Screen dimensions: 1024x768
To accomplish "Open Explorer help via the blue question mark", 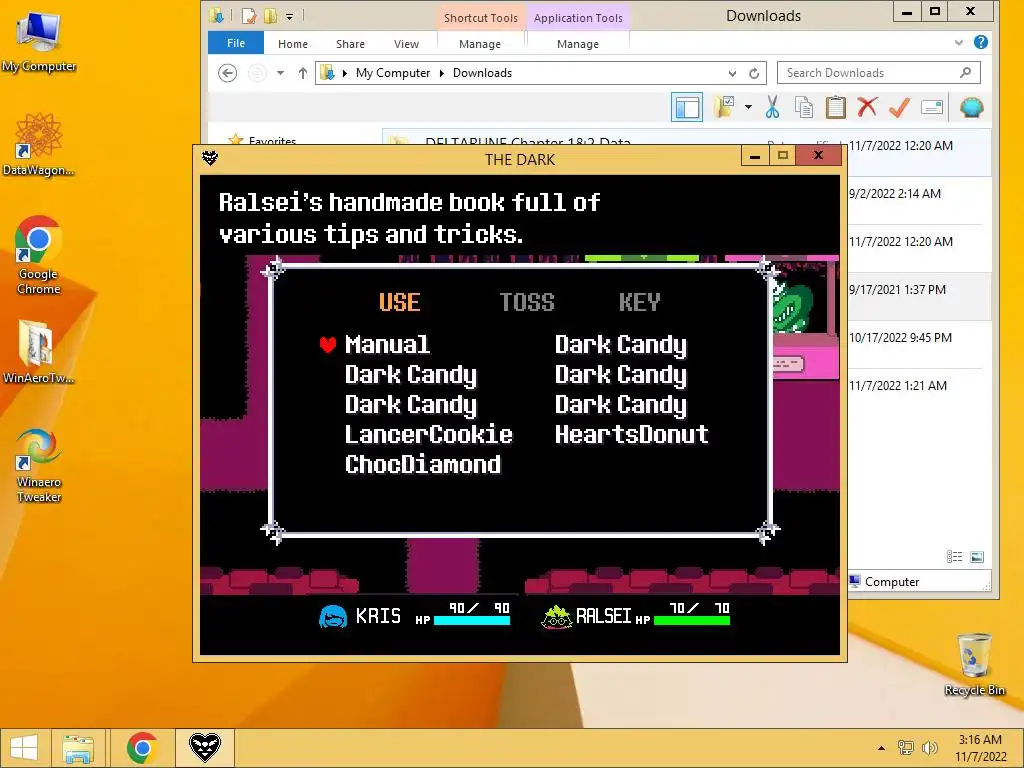I will pyautogui.click(x=980, y=42).
